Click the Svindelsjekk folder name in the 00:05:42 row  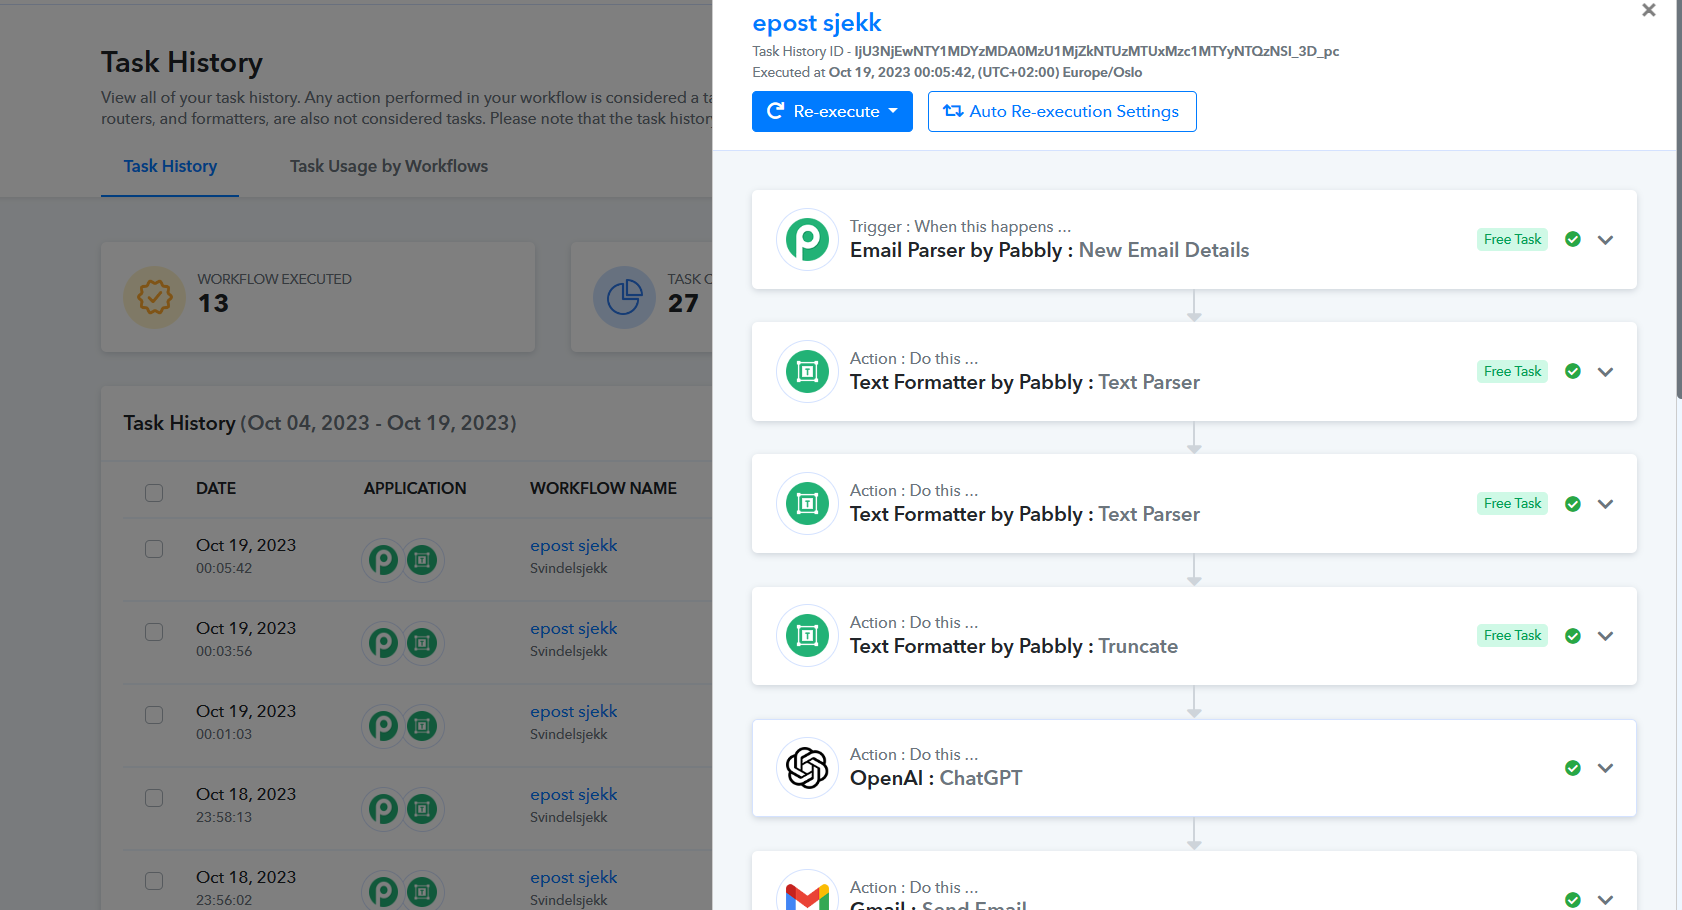tap(569, 568)
